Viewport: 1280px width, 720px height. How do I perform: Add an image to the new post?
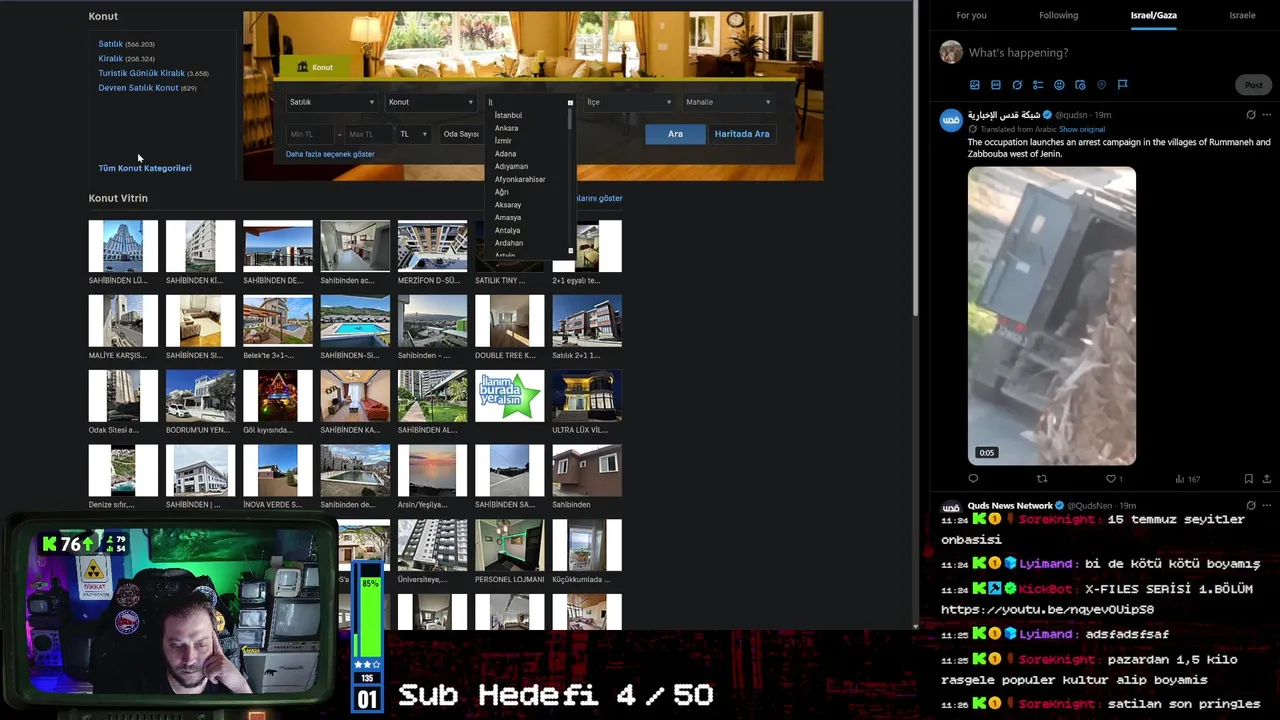[x=975, y=85]
